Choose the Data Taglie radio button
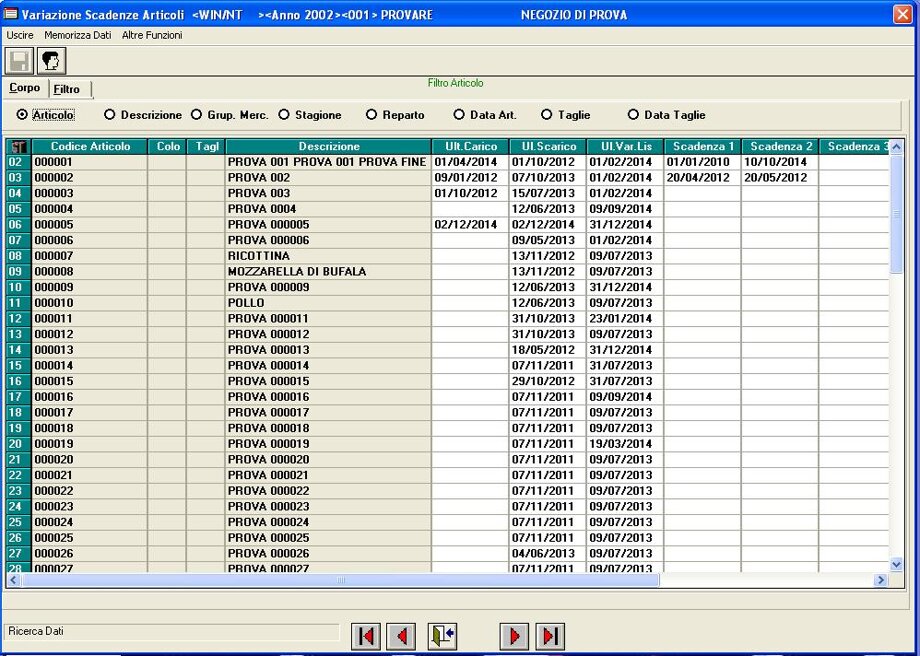 (633, 115)
